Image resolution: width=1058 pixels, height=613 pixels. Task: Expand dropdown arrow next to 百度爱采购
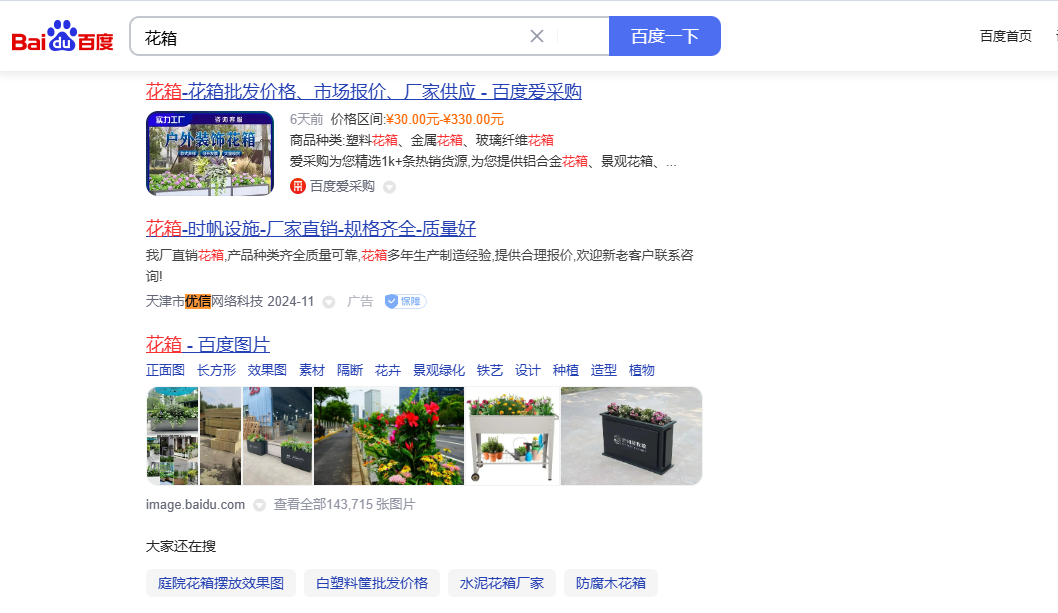[389, 187]
